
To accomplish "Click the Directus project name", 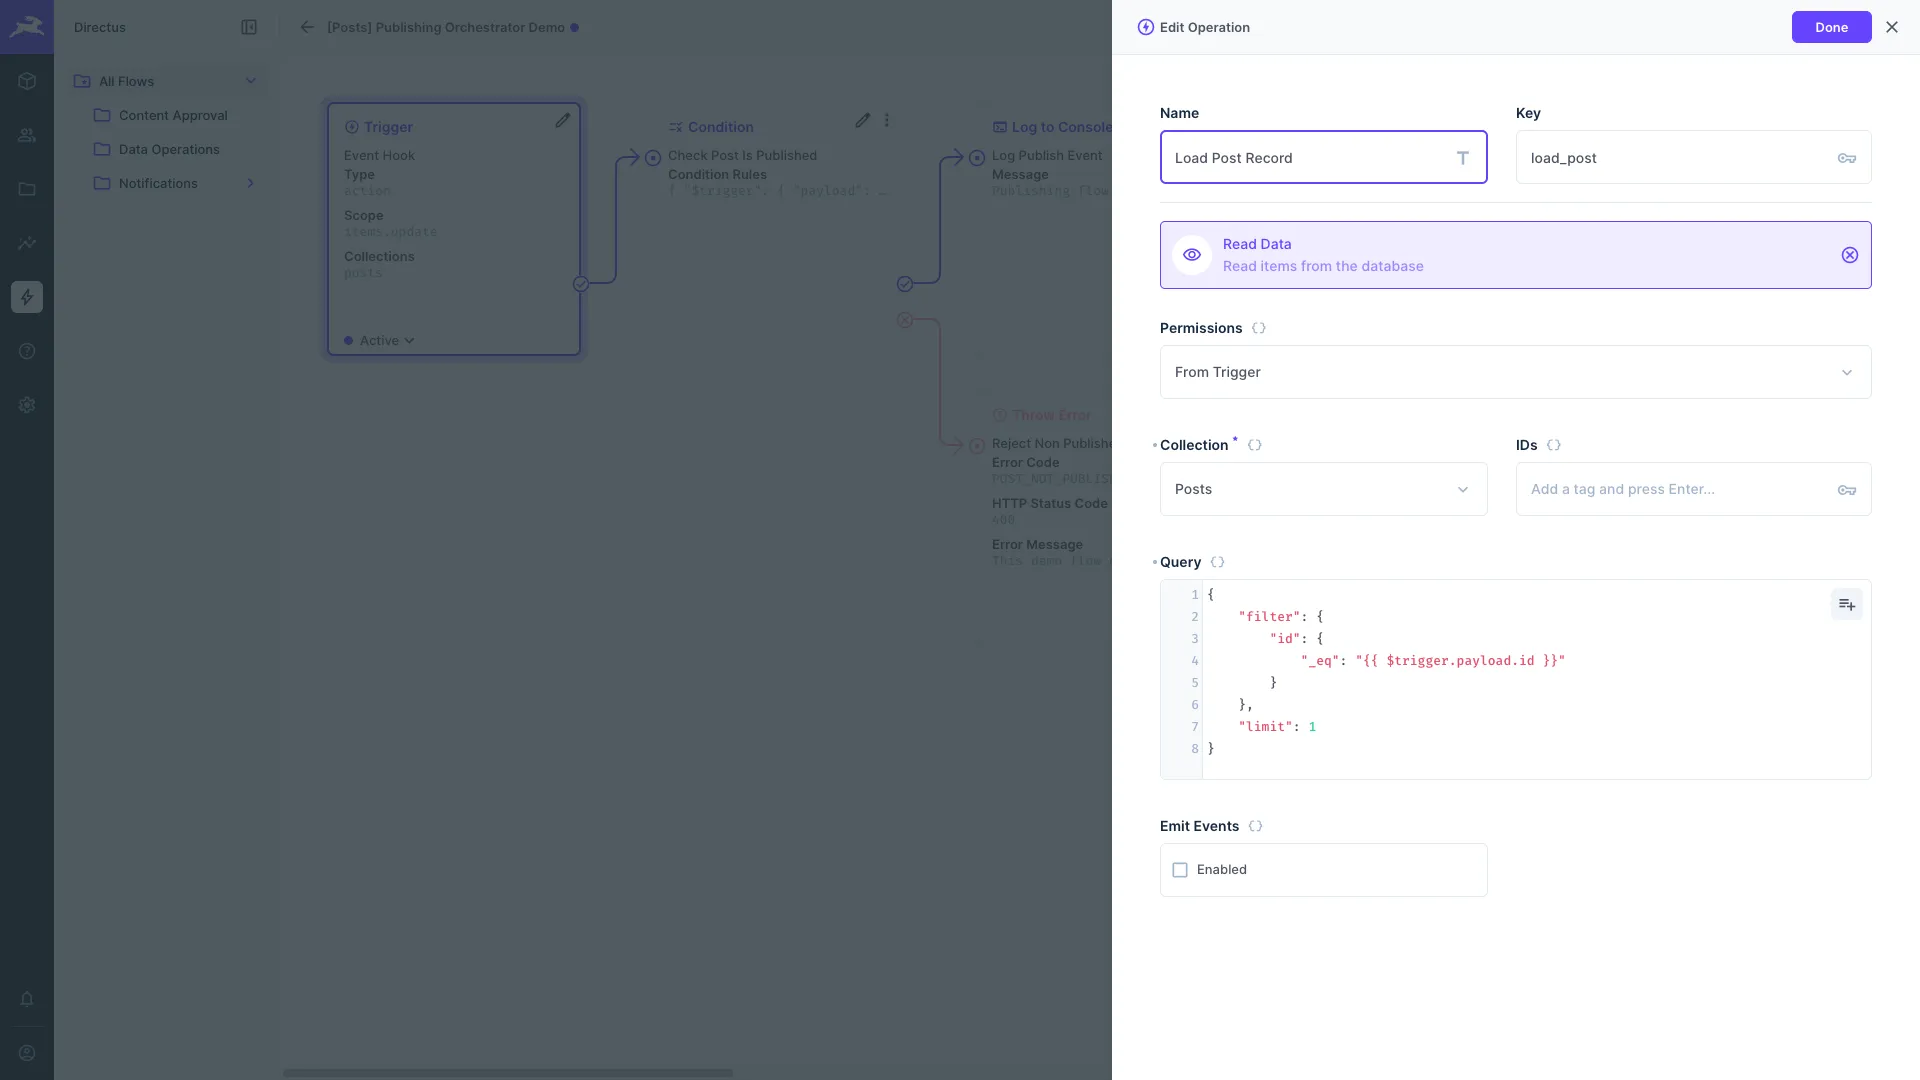I will point(100,27).
